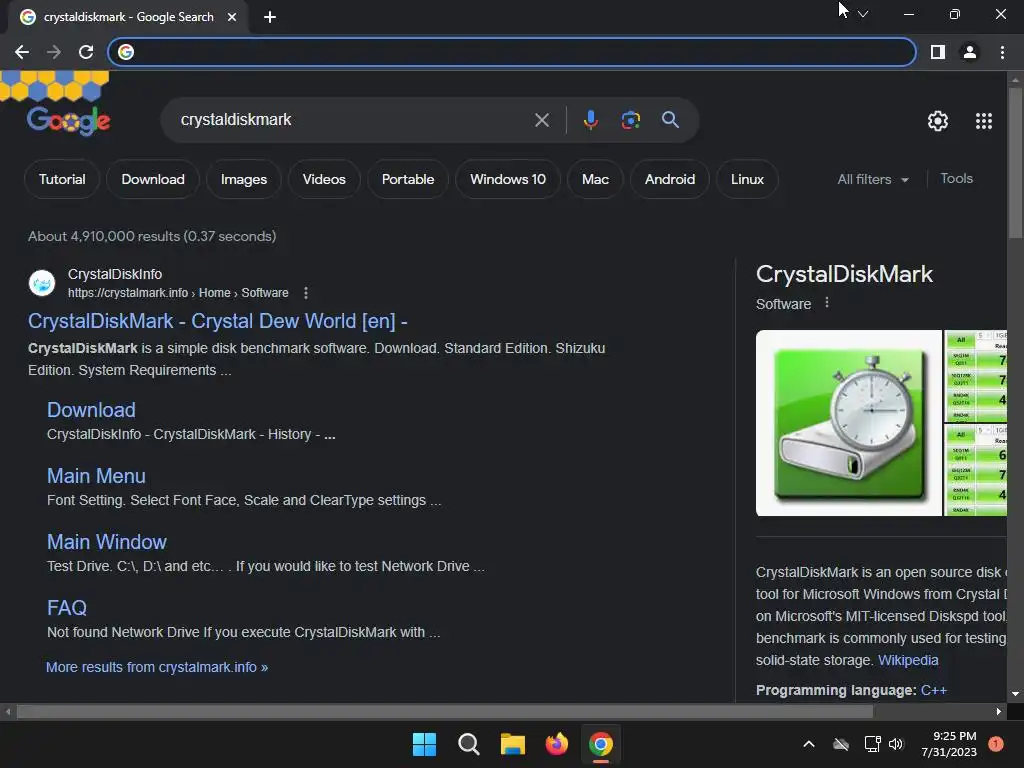Open the FAQ sitelink
Image resolution: width=1024 pixels, height=768 pixels.
(67, 608)
